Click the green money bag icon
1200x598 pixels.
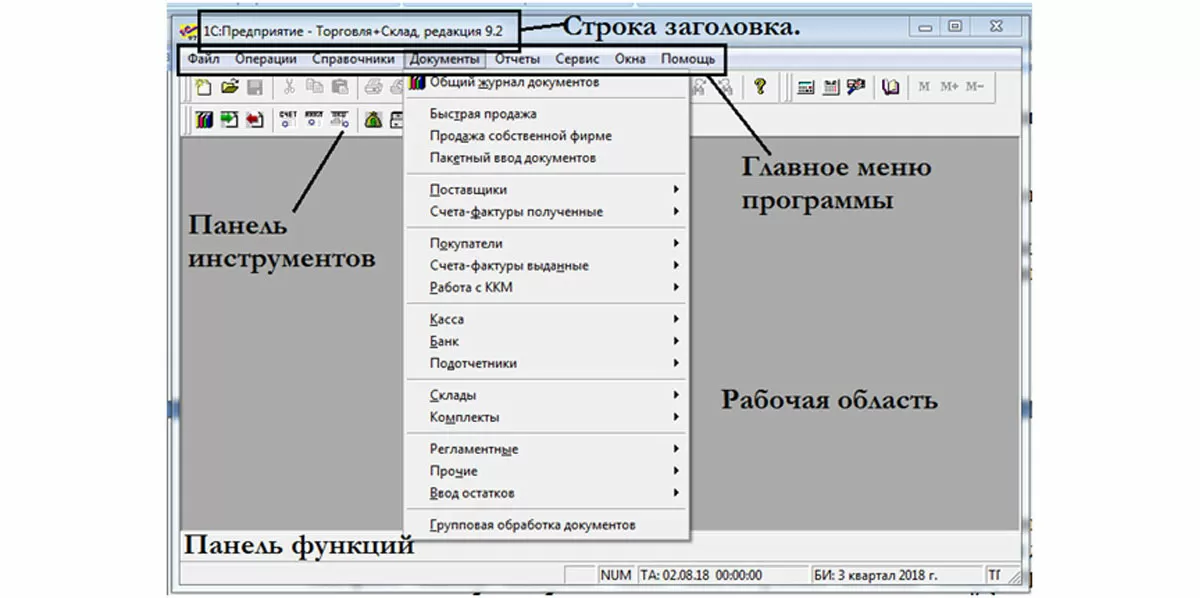click(x=373, y=119)
